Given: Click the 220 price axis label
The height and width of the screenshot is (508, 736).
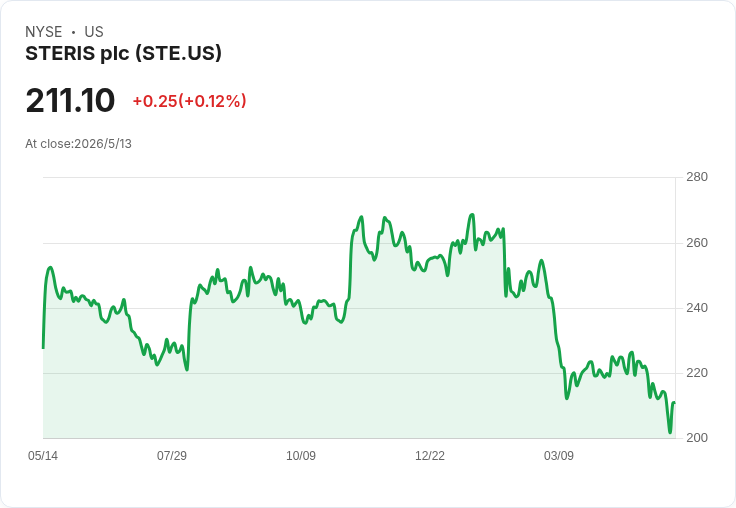Looking at the screenshot, I should click(x=697, y=373).
